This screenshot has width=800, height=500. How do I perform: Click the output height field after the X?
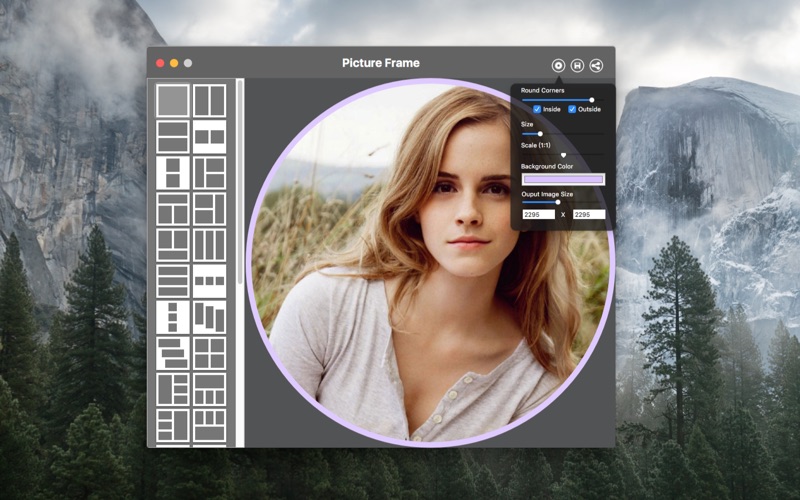tap(588, 214)
